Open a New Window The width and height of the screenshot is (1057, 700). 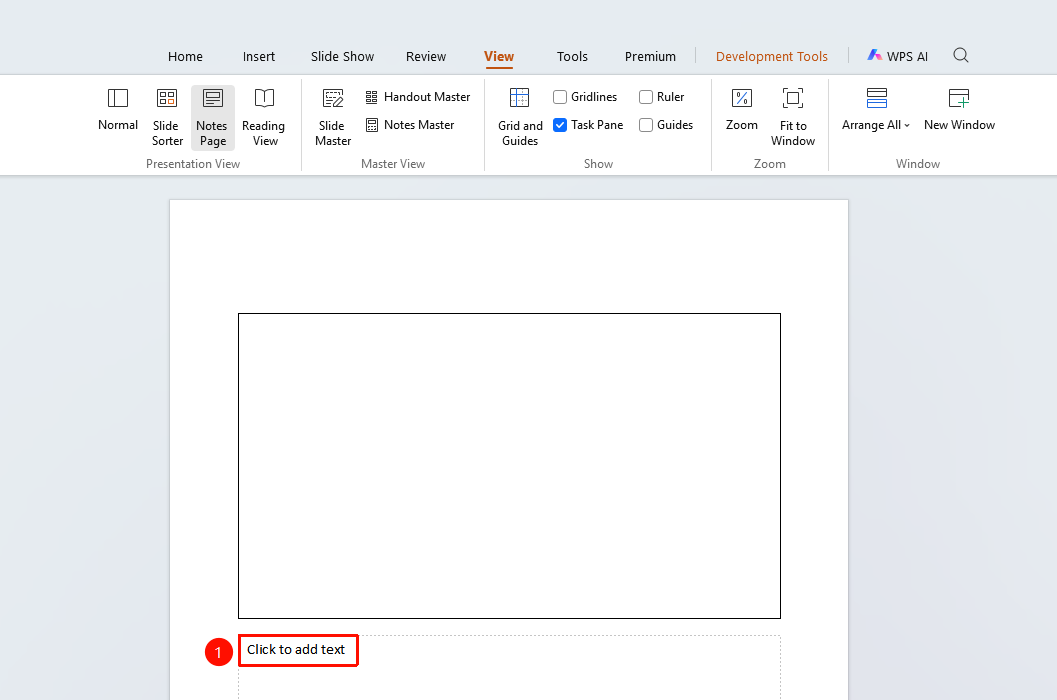click(x=959, y=110)
